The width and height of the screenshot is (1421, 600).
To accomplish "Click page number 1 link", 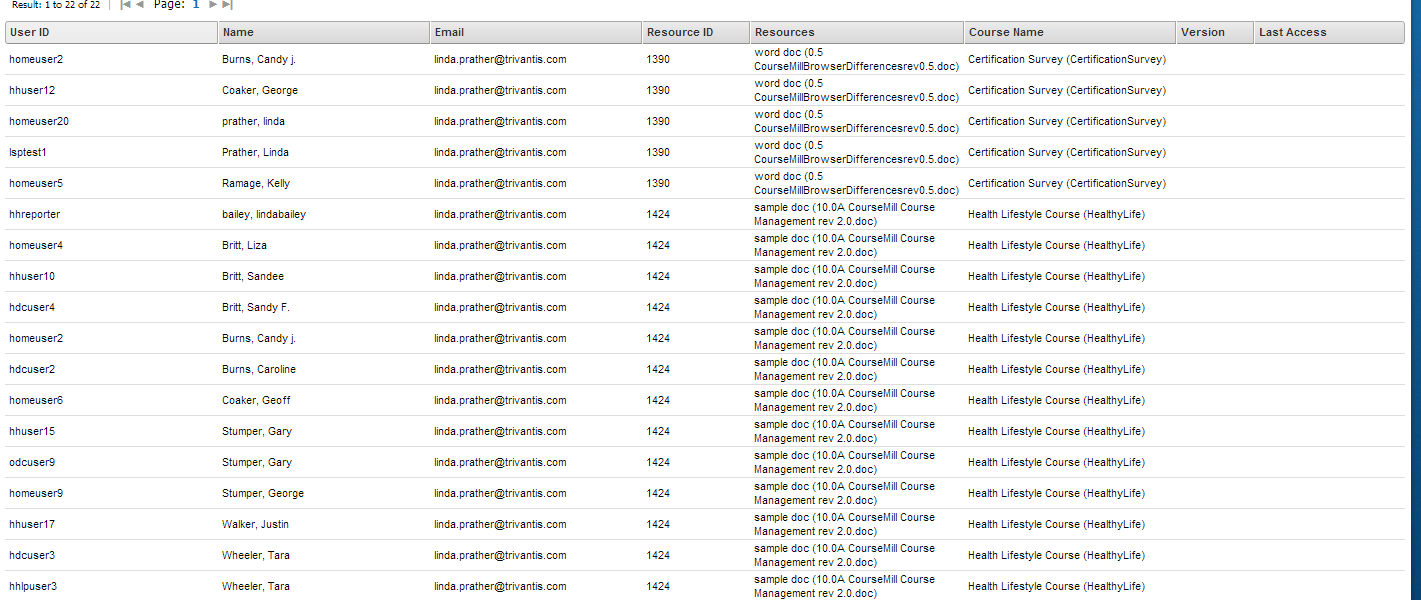I will [196, 5].
